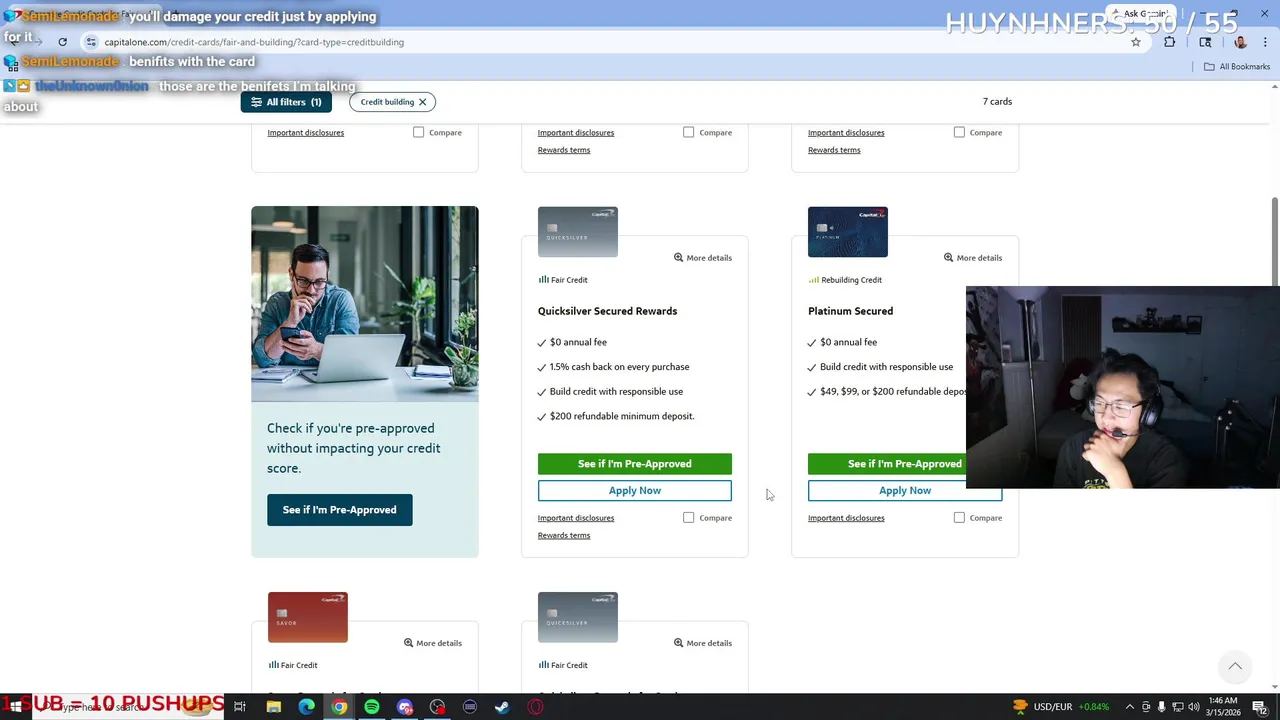Open Spotify from the taskbar

pyautogui.click(x=372, y=707)
